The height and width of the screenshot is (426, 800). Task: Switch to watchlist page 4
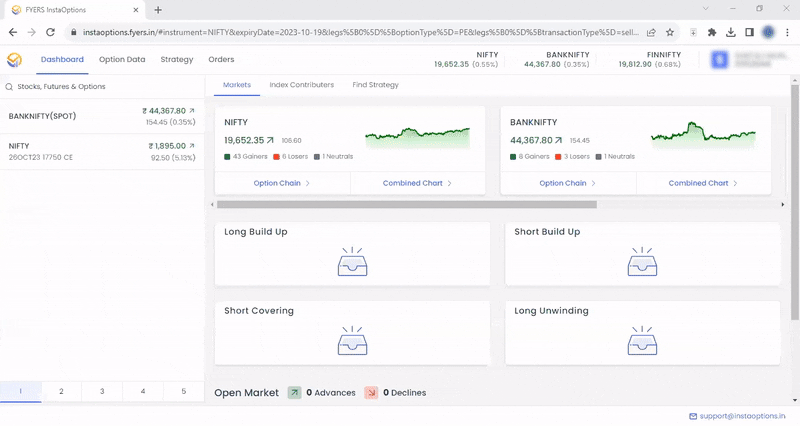143,391
